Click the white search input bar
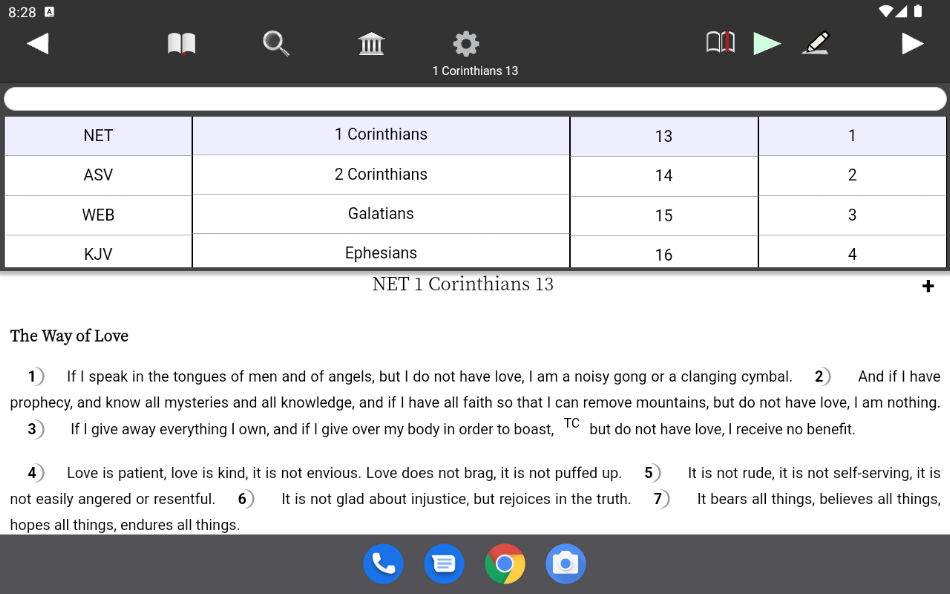950x594 pixels. (x=475, y=98)
